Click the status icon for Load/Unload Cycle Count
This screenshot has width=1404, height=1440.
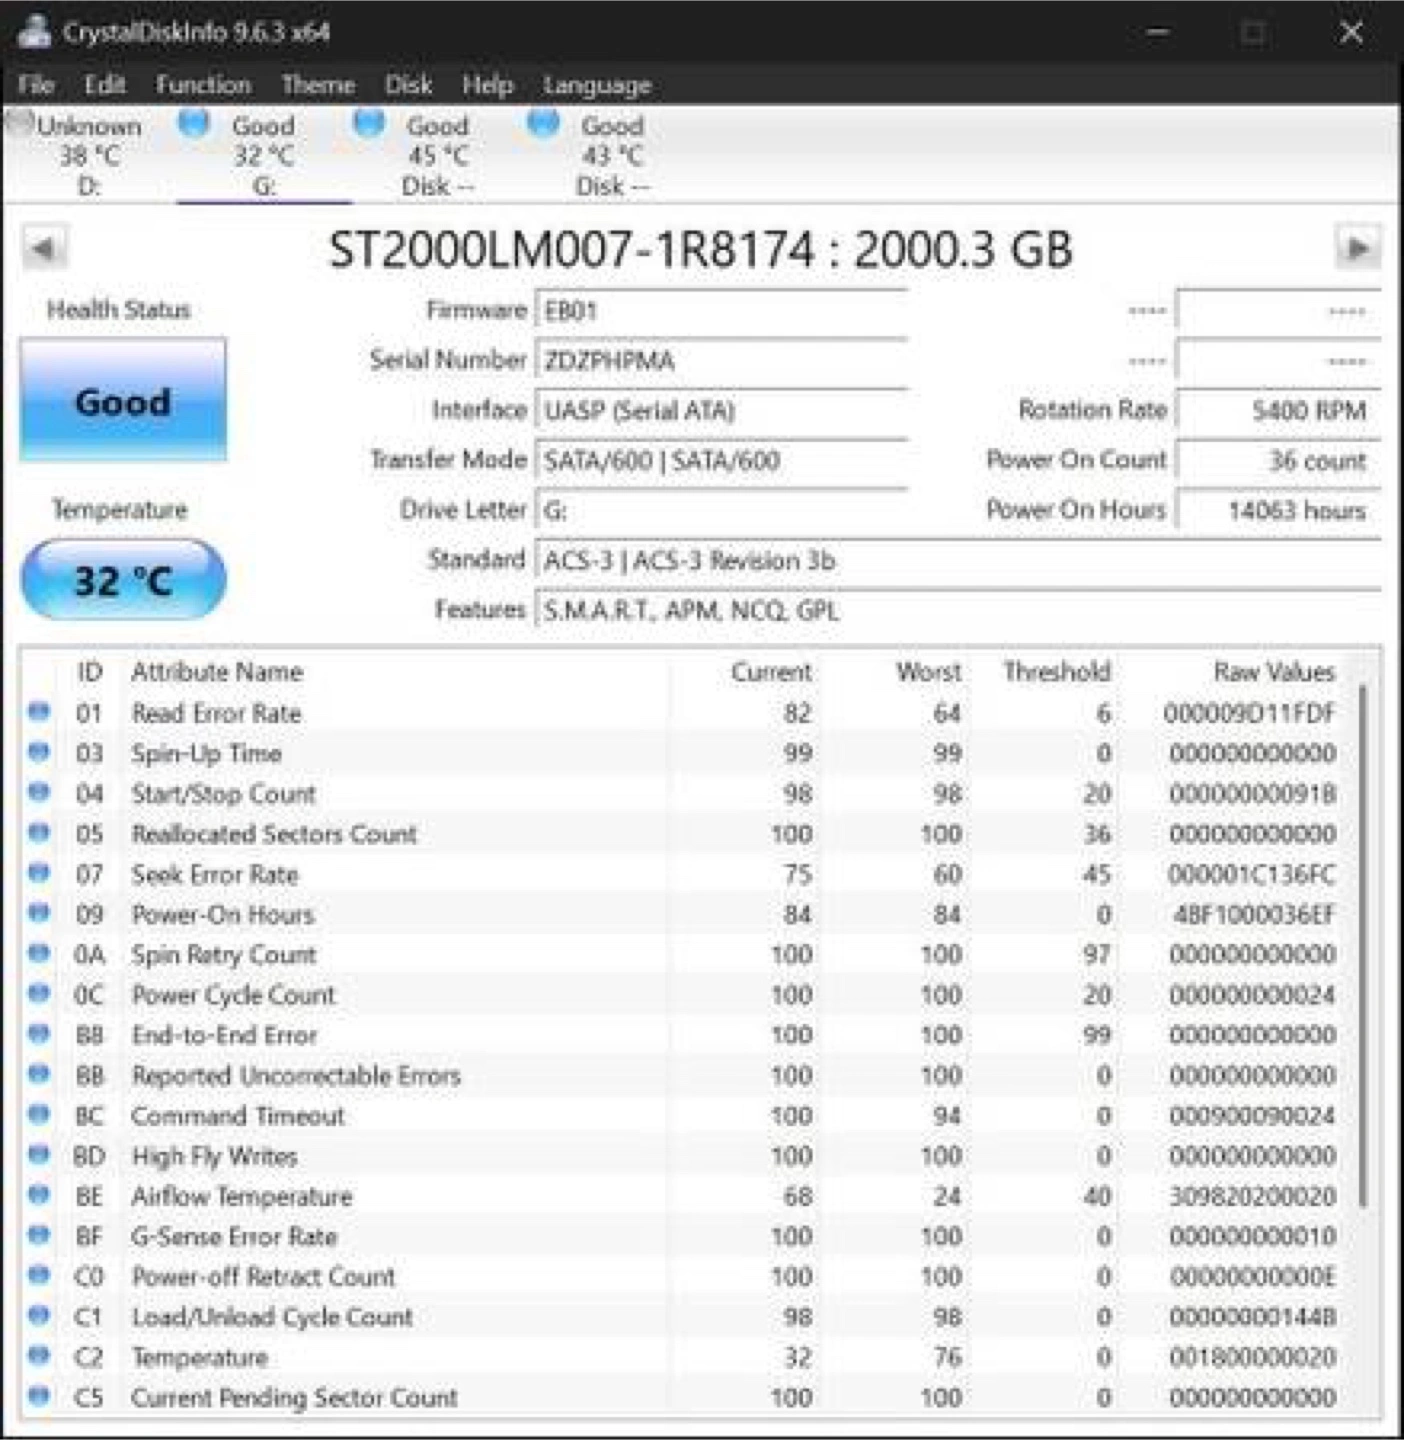(x=39, y=1315)
